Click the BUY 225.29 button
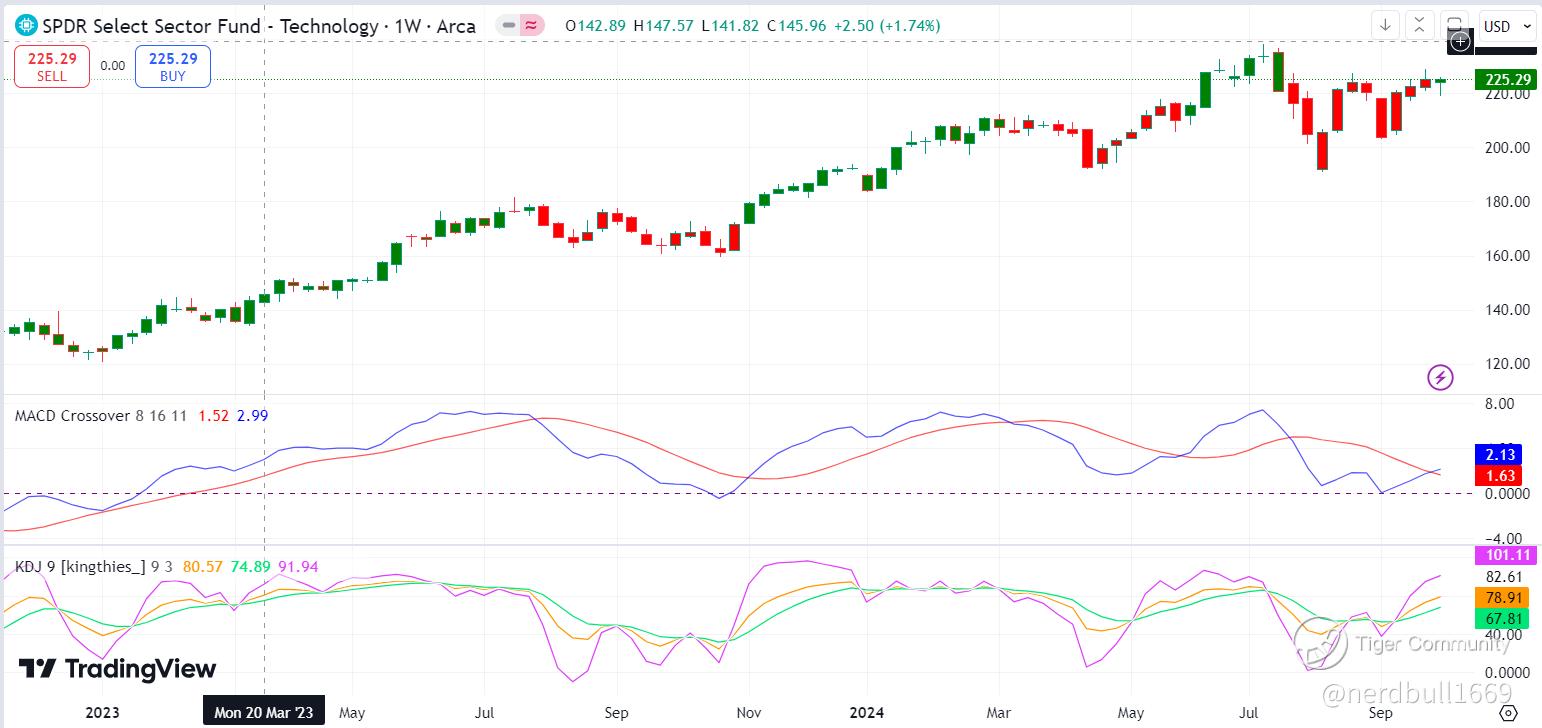The image size is (1542, 728). click(x=173, y=66)
